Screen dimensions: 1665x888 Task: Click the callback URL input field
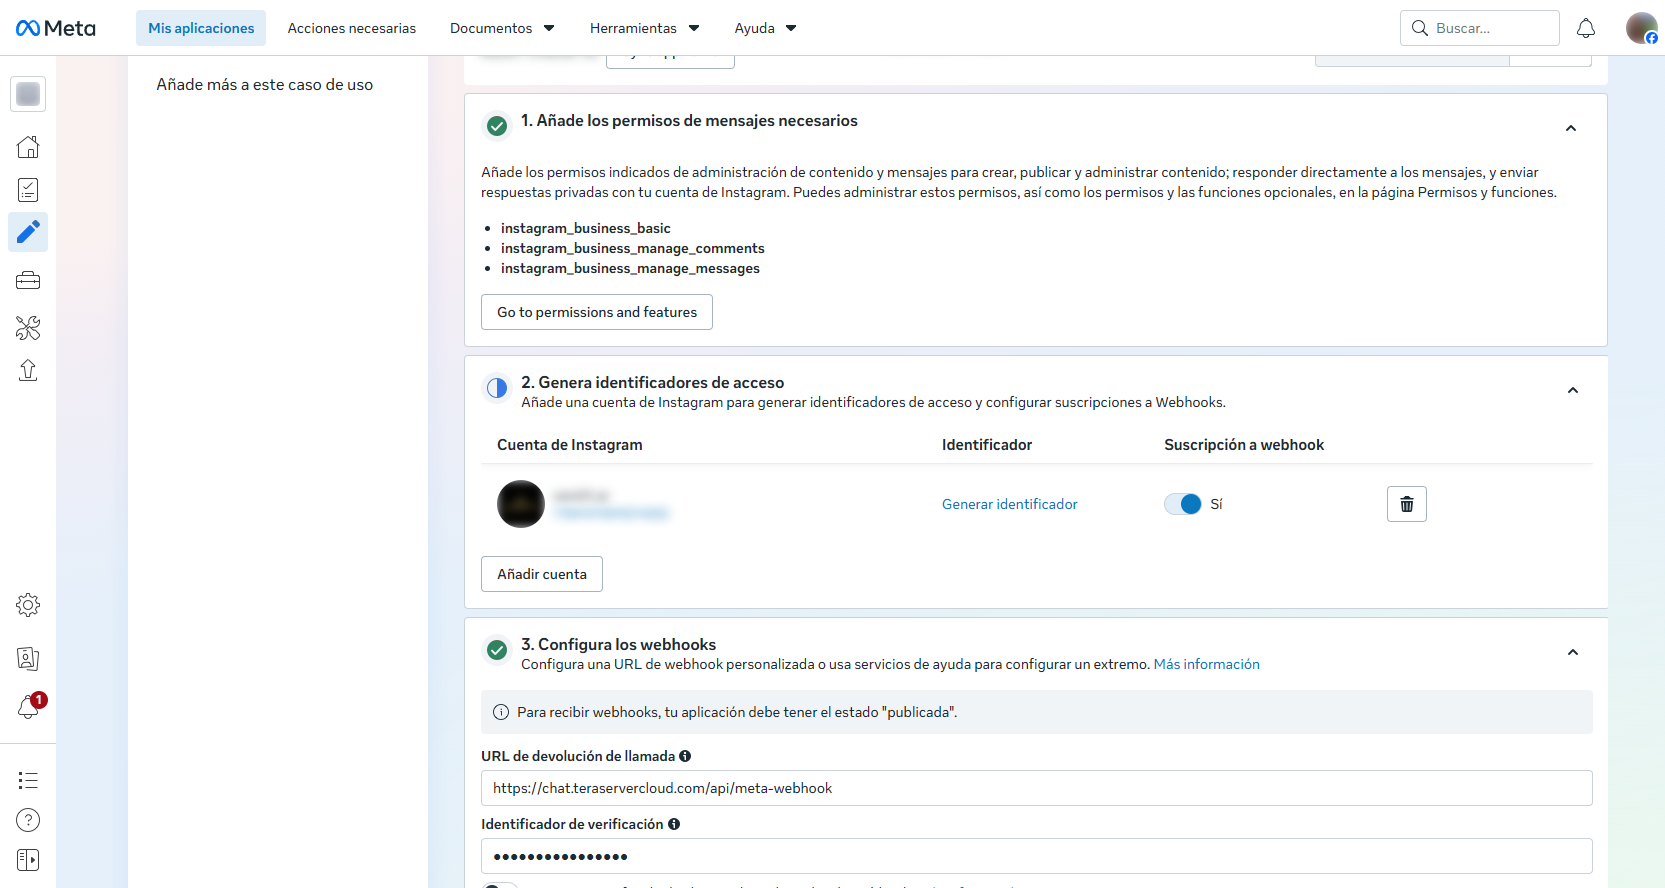pos(1037,788)
